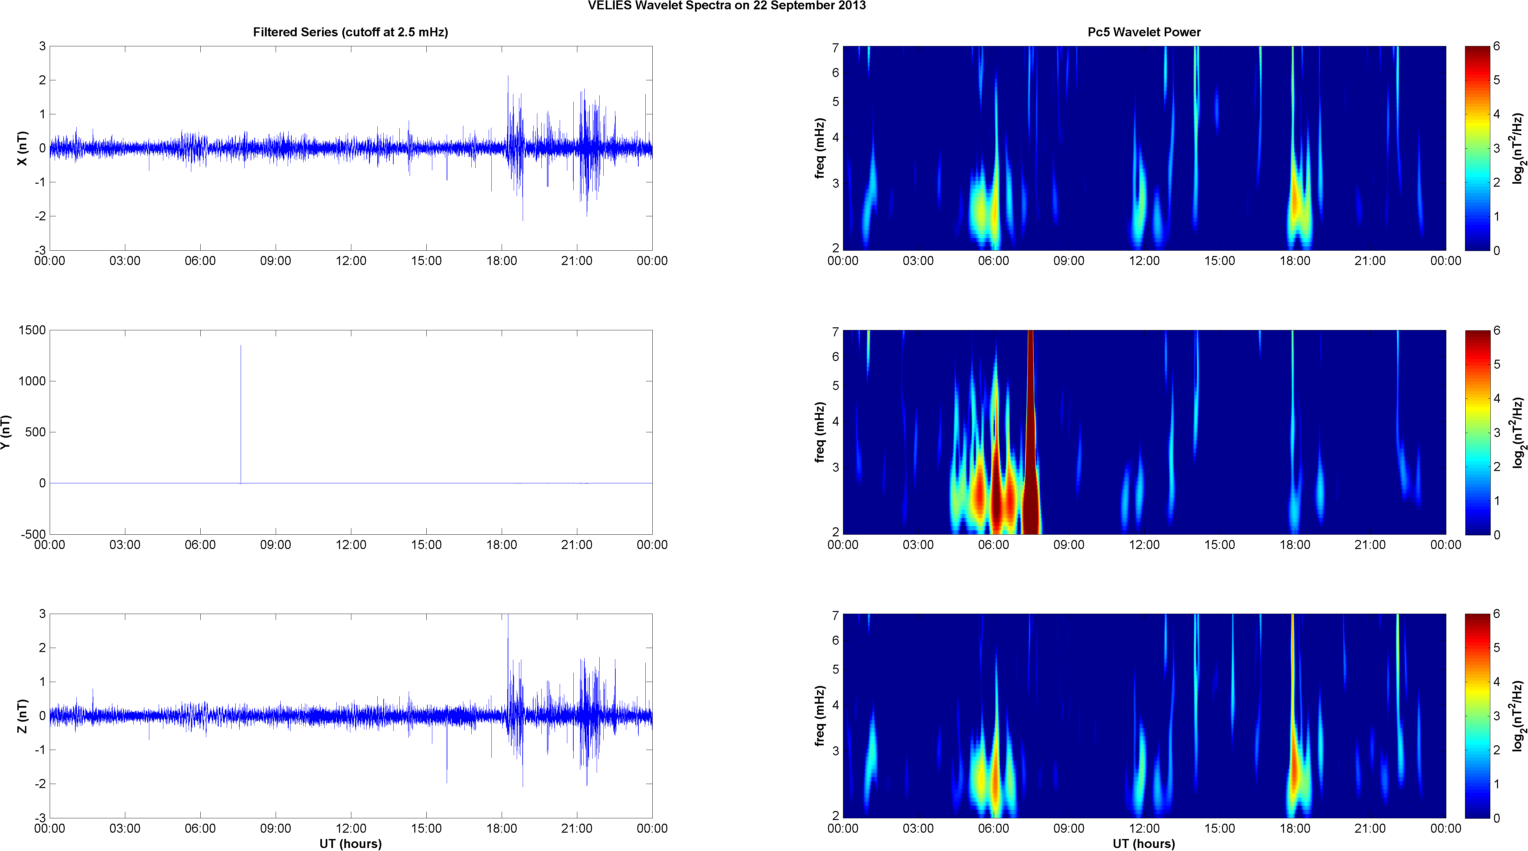Viewport: 1528px width, 851px height.
Task: Click orange hotspot near 18:00 in bottom spectrogram
Action: pos(1295,772)
